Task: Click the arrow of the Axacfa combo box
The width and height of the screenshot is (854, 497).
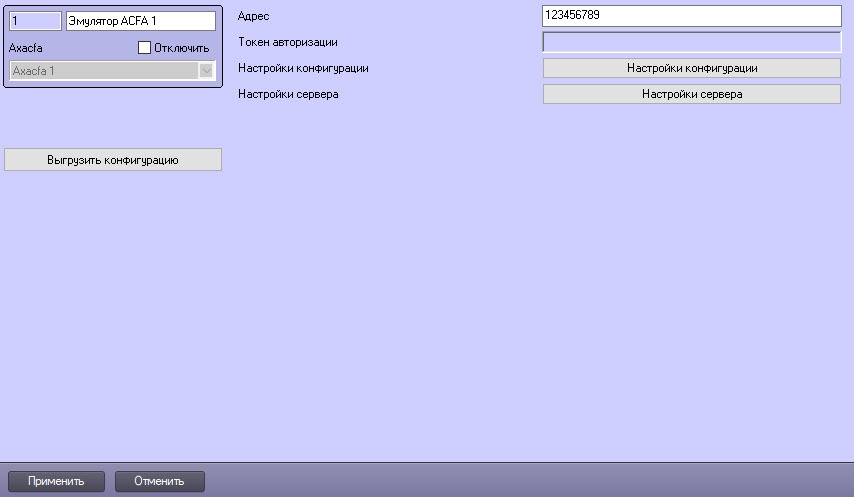Action: coord(207,70)
